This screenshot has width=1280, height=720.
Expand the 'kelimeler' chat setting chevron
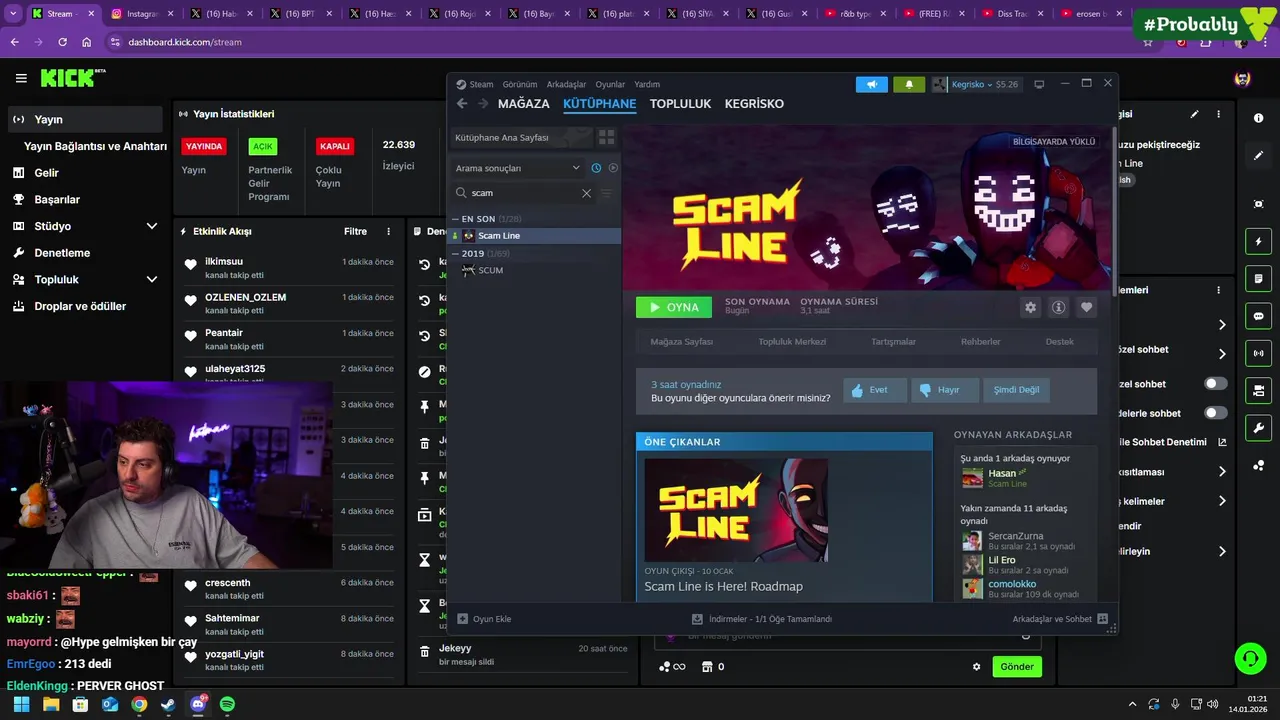point(1221,501)
